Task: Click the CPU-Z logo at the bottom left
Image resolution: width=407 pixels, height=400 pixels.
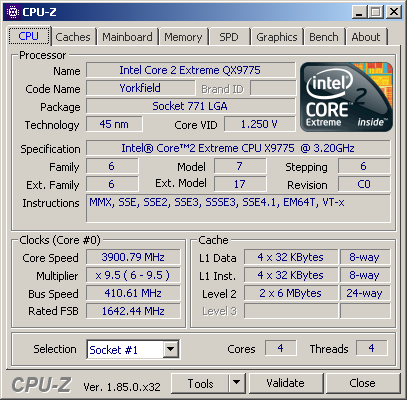Action: [41, 384]
